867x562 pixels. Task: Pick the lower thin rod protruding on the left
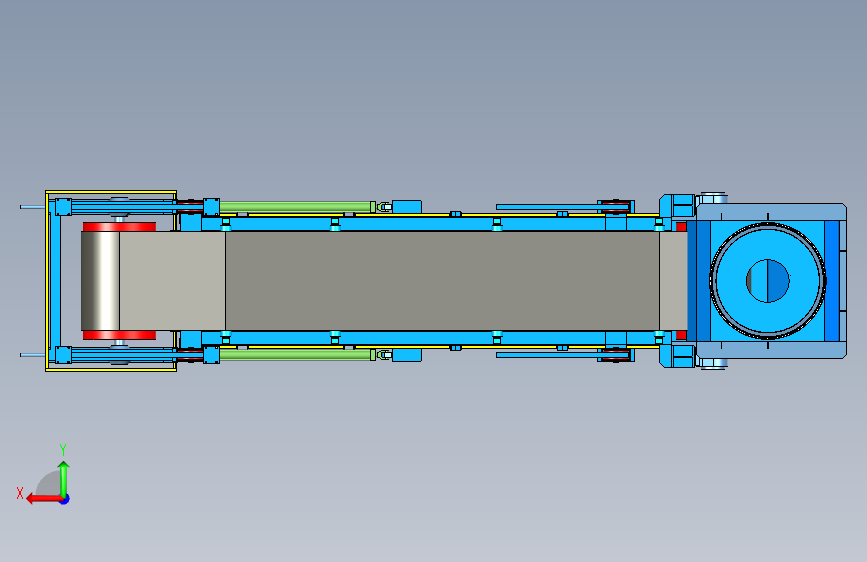33,355
